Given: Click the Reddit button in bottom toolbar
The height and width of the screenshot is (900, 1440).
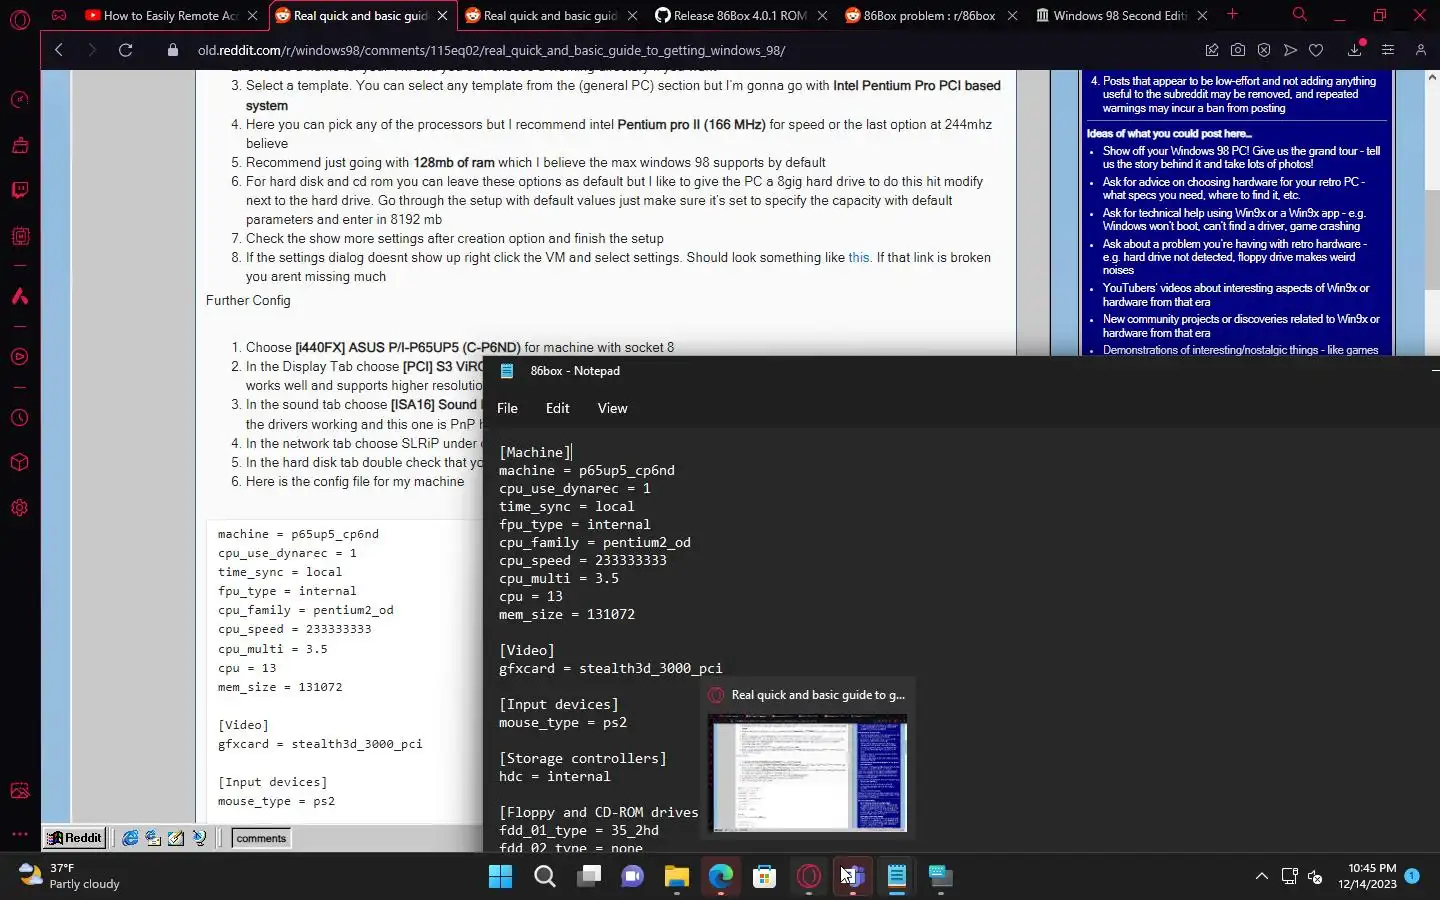Looking at the screenshot, I should pos(75,838).
